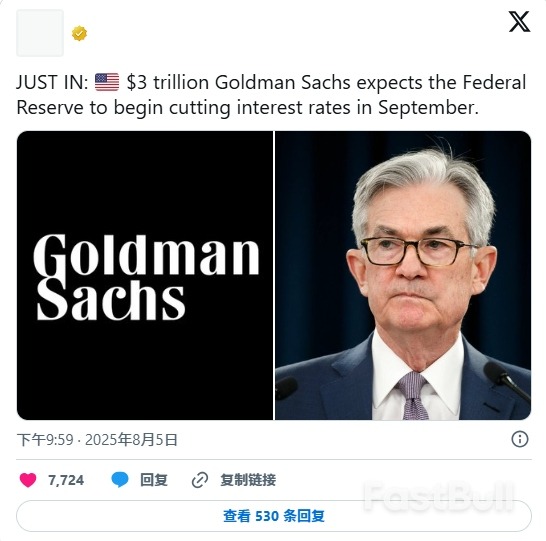This screenshot has height=541, width=546.
Task: Click the 7,724 likes count
Action: (x=66, y=480)
